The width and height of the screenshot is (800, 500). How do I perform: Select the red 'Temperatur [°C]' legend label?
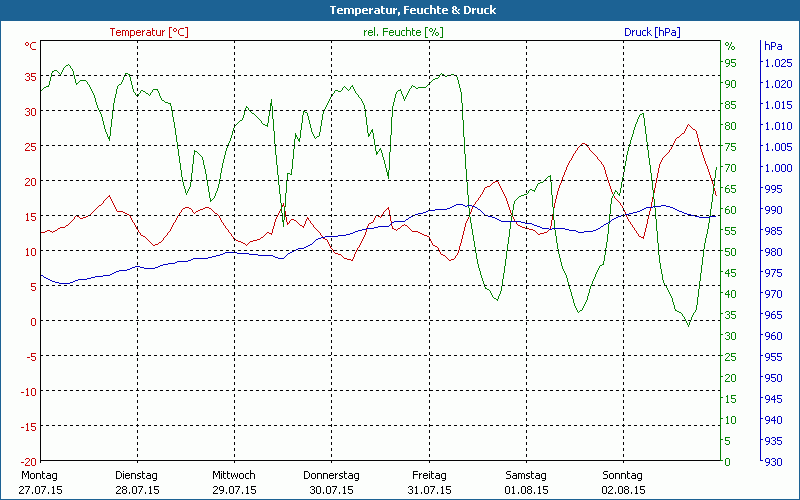[x=149, y=32]
